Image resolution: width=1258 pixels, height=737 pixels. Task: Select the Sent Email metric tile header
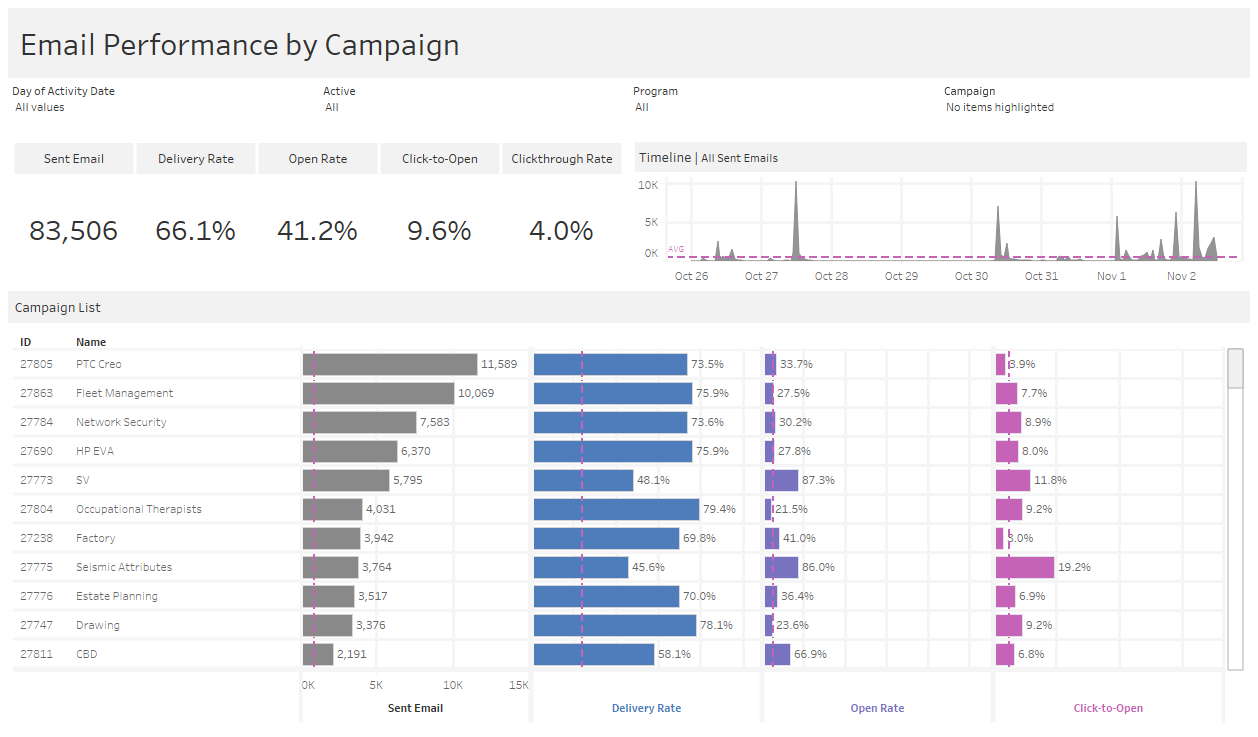point(74,159)
